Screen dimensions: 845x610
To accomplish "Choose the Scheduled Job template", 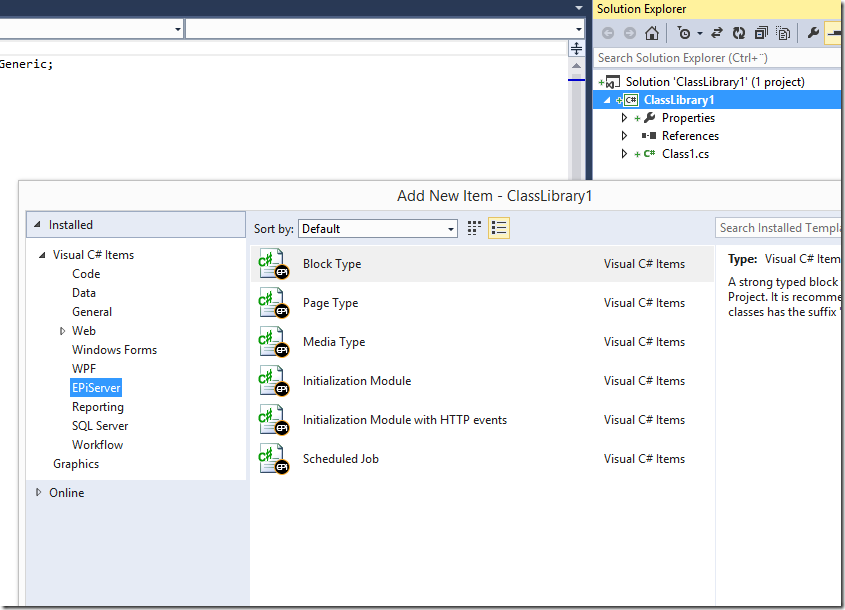I will [x=340, y=459].
